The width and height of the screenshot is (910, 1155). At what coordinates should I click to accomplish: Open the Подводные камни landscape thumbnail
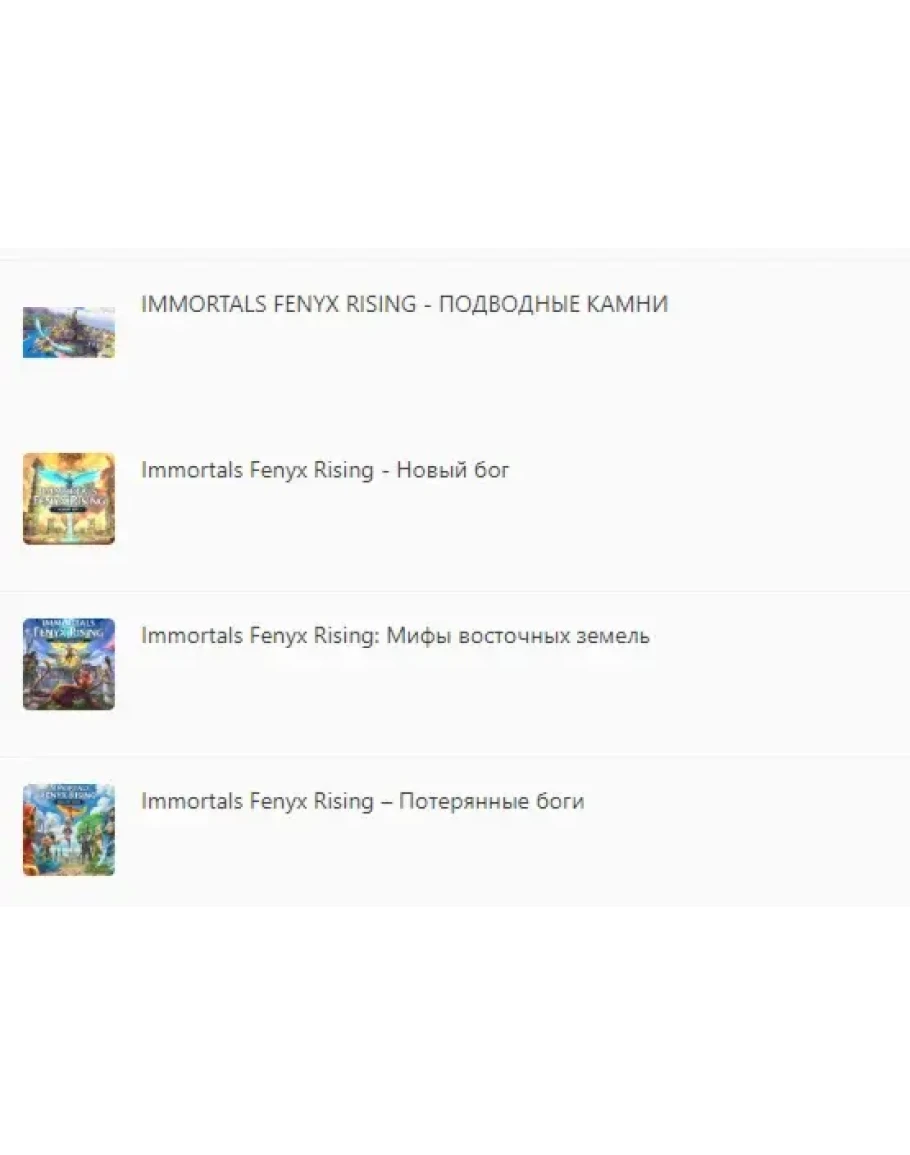[69, 332]
